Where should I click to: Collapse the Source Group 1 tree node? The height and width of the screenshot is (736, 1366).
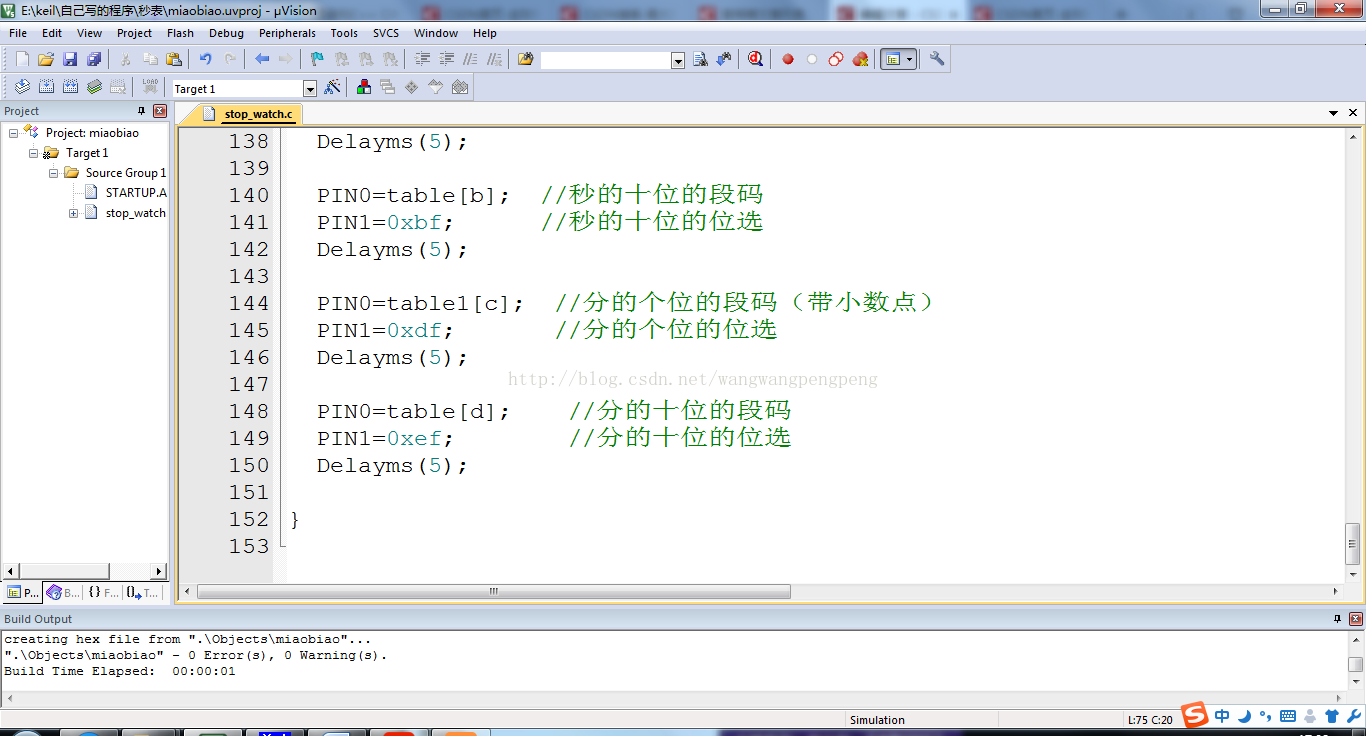(x=54, y=173)
